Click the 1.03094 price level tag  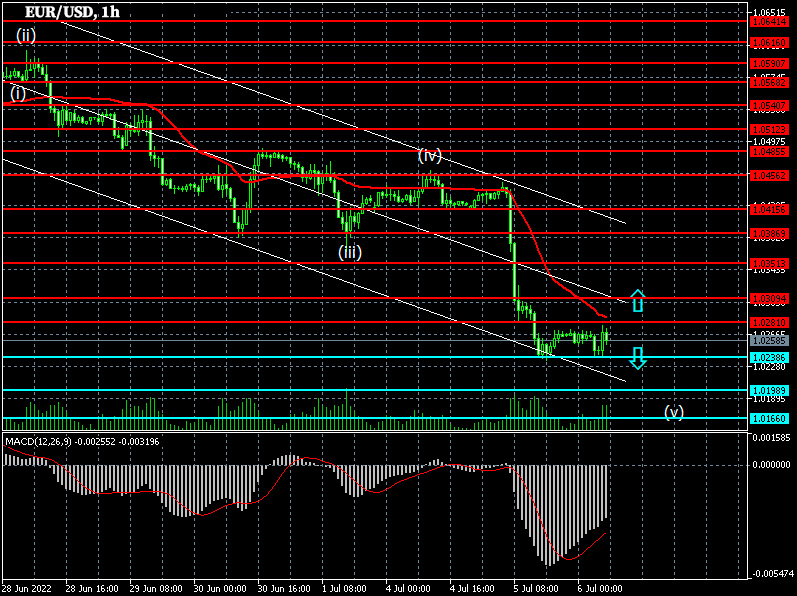[x=770, y=298]
